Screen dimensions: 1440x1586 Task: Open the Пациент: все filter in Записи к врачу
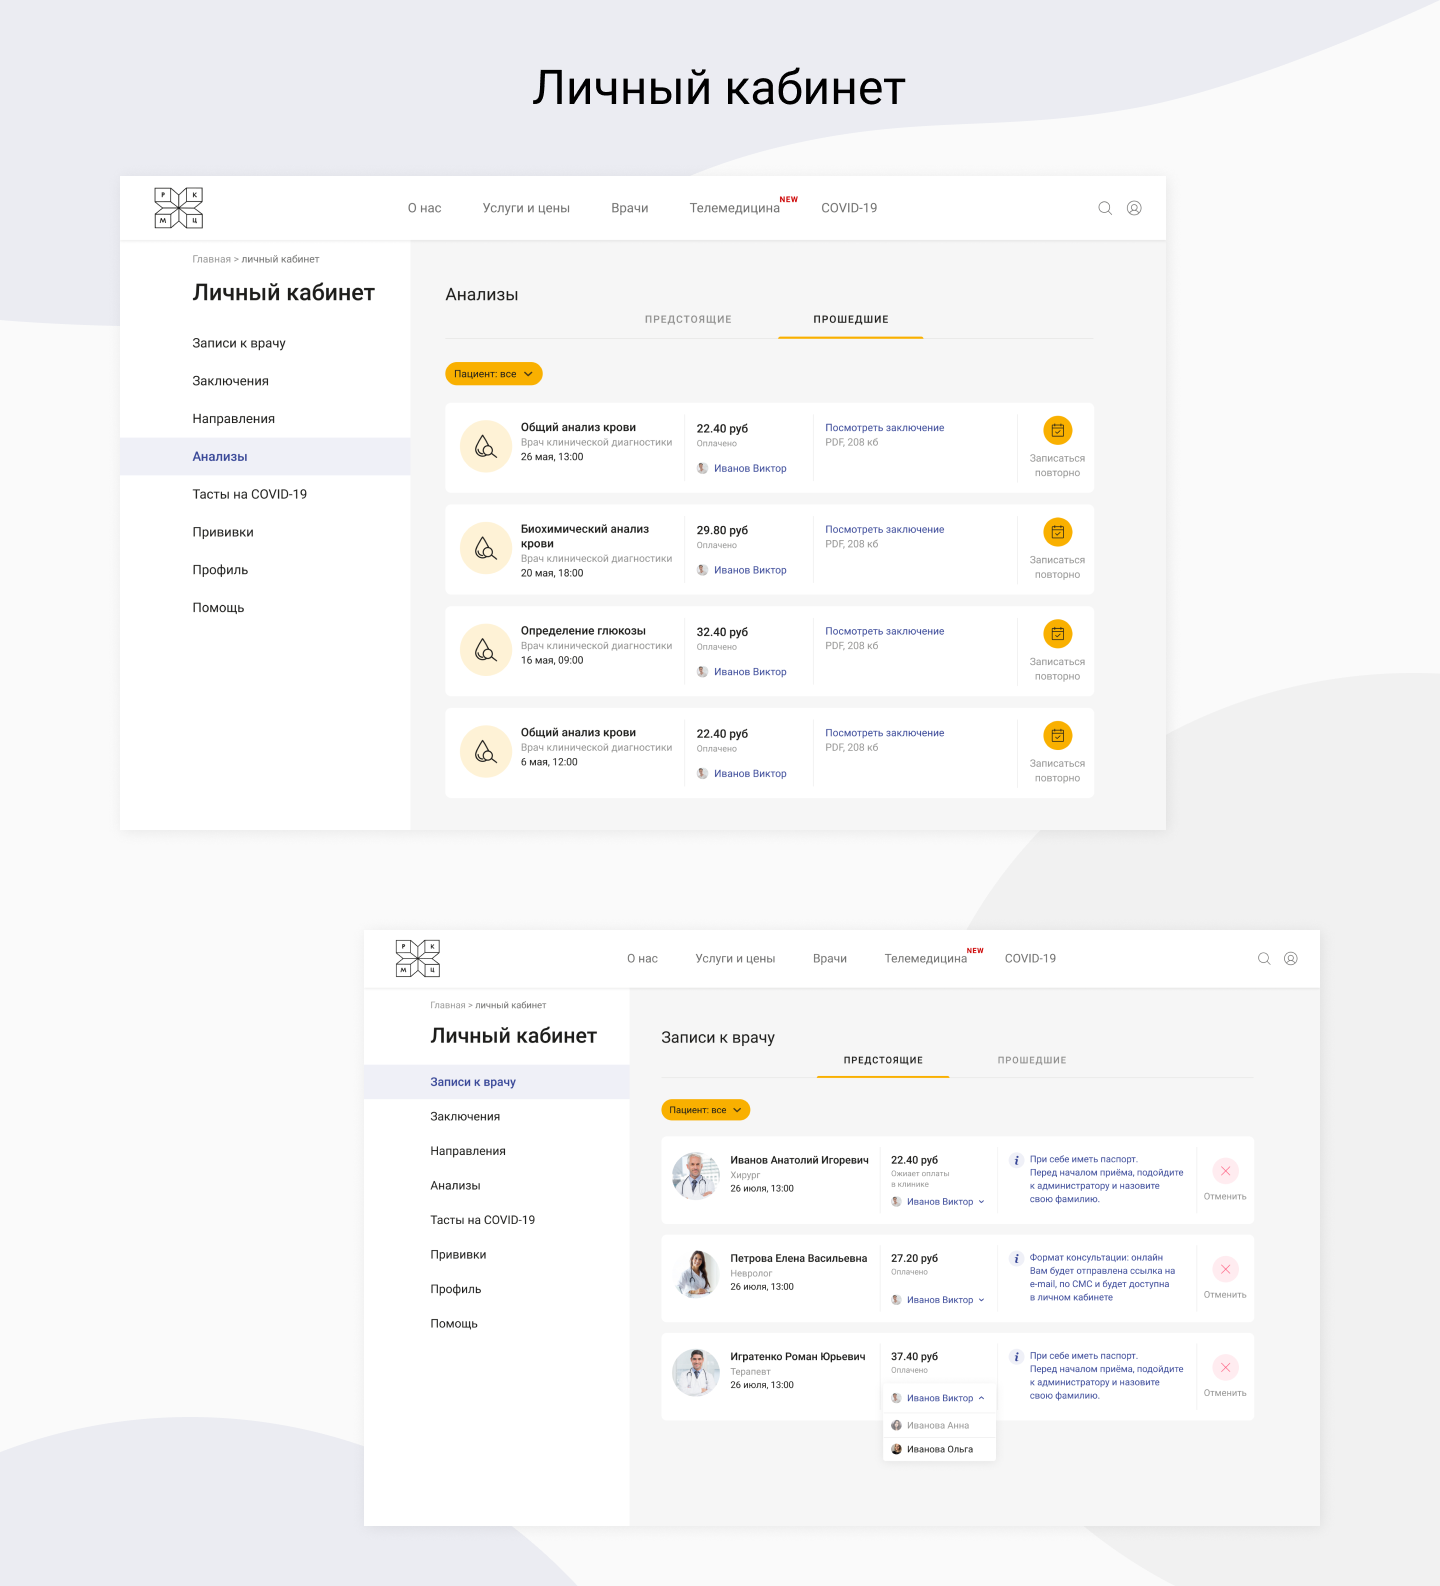point(706,1110)
